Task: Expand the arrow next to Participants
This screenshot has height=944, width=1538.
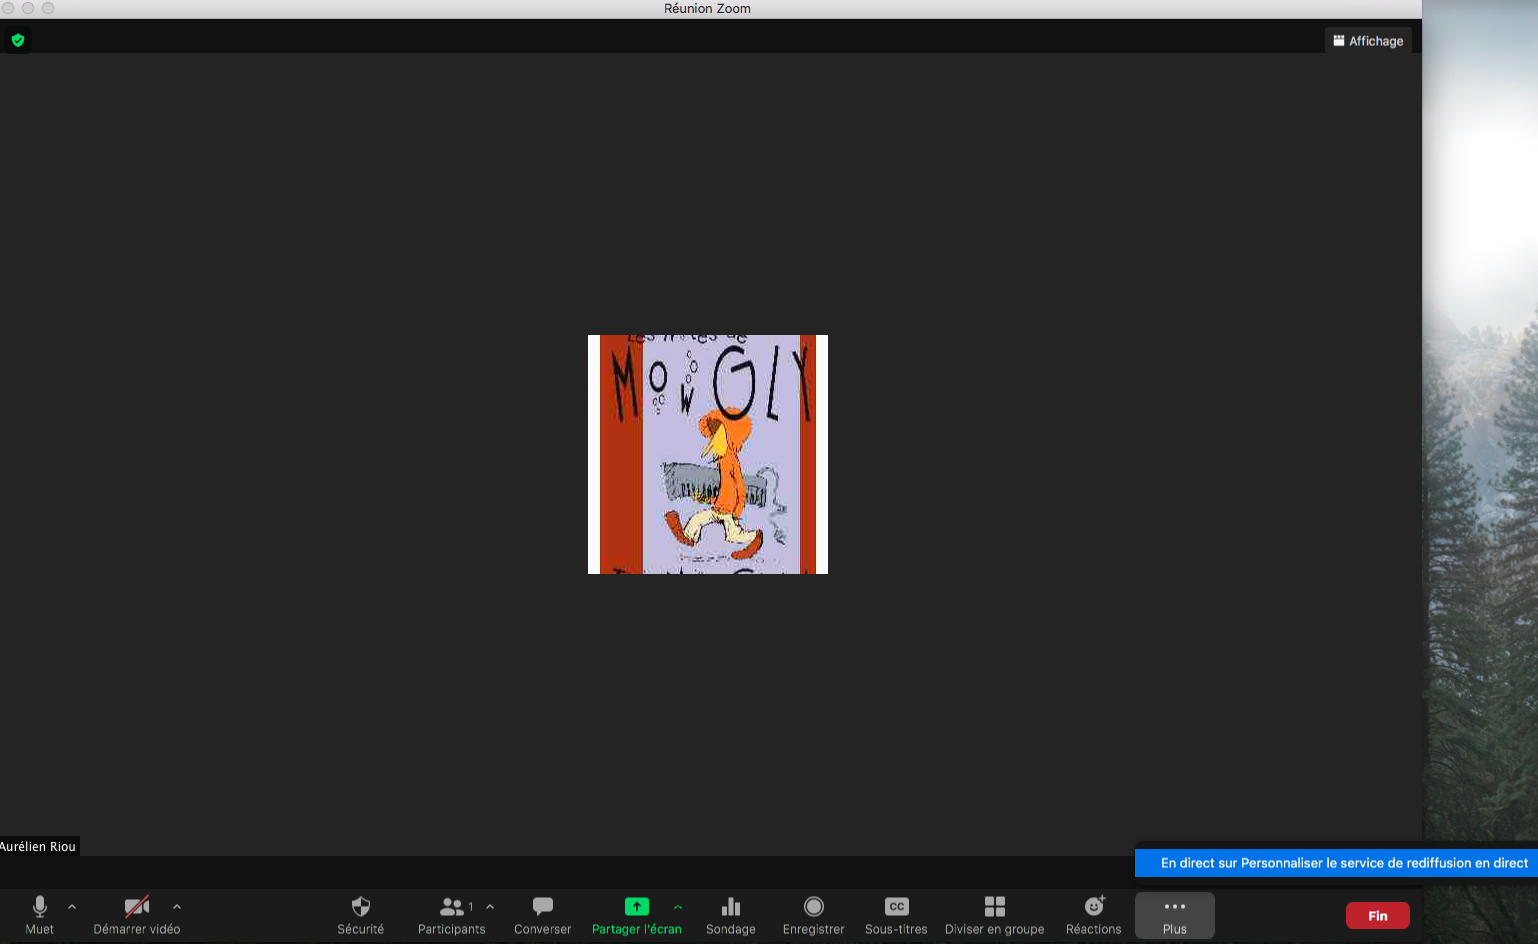Action: coord(490,907)
